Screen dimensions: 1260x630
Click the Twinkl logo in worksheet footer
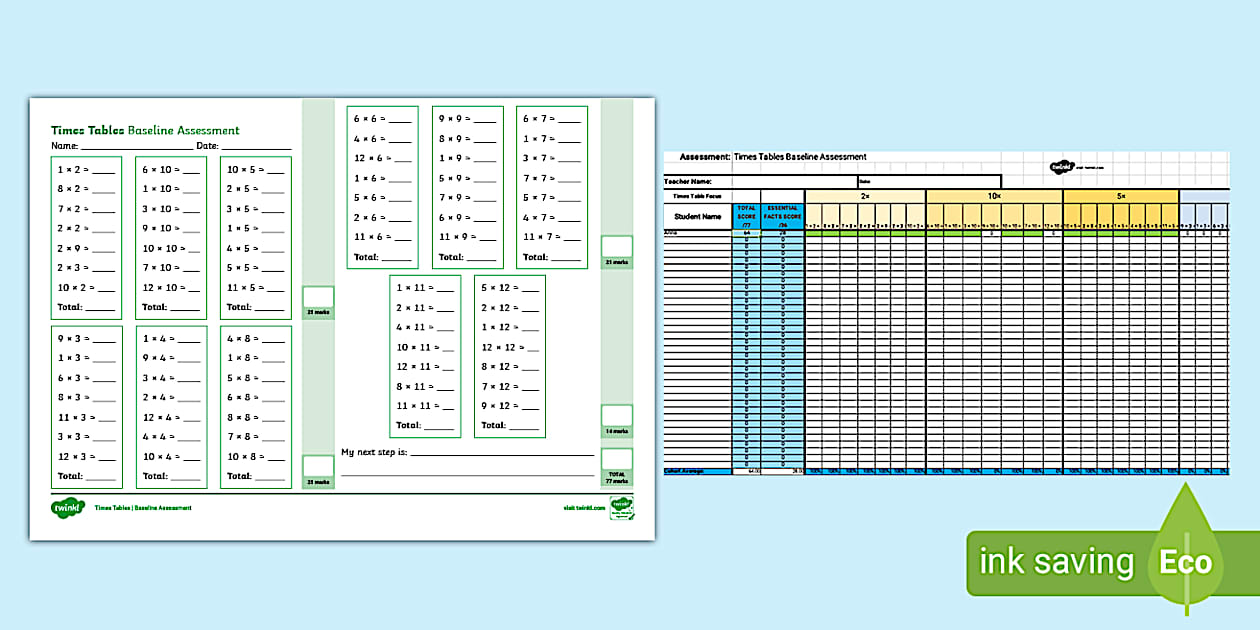(65, 507)
